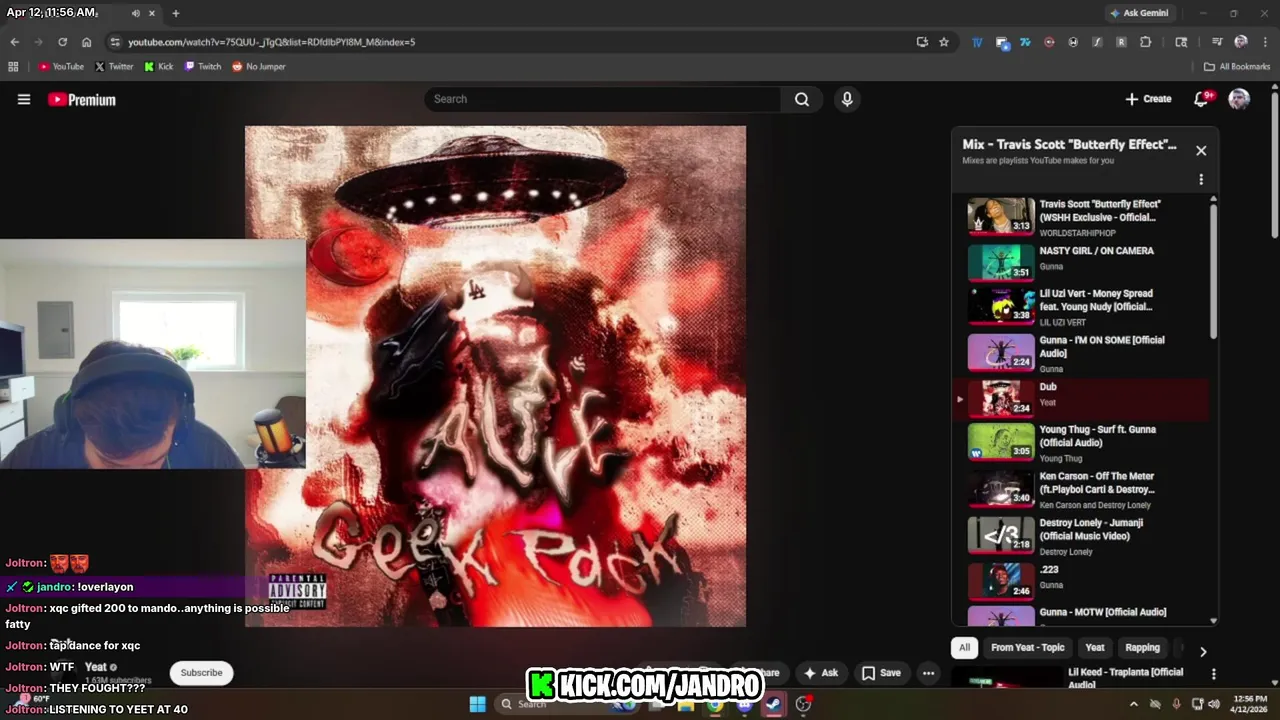Open the Chrome extensions puzzle icon

(1145, 42)
